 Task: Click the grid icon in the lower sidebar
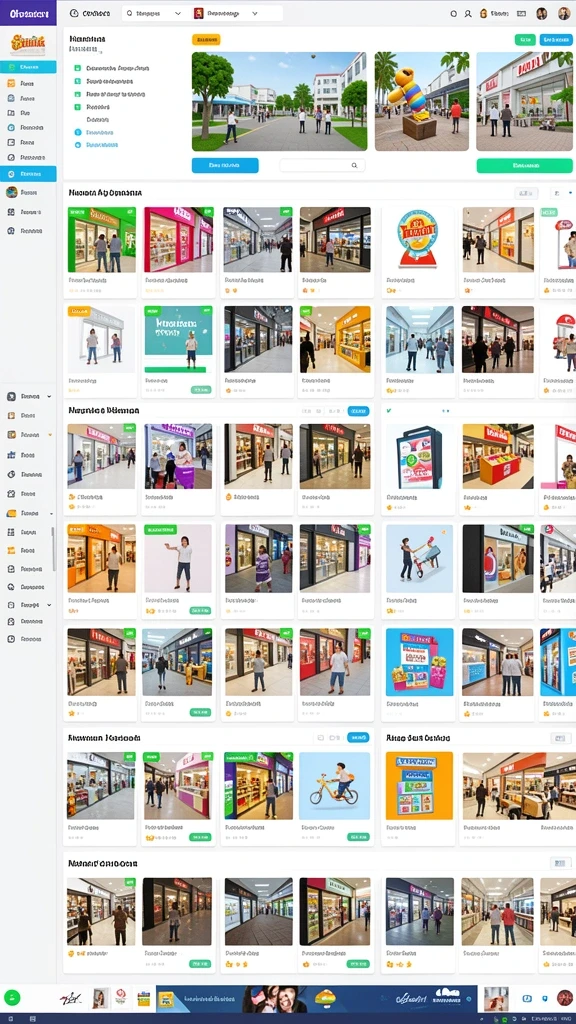[x=11, y=532]
